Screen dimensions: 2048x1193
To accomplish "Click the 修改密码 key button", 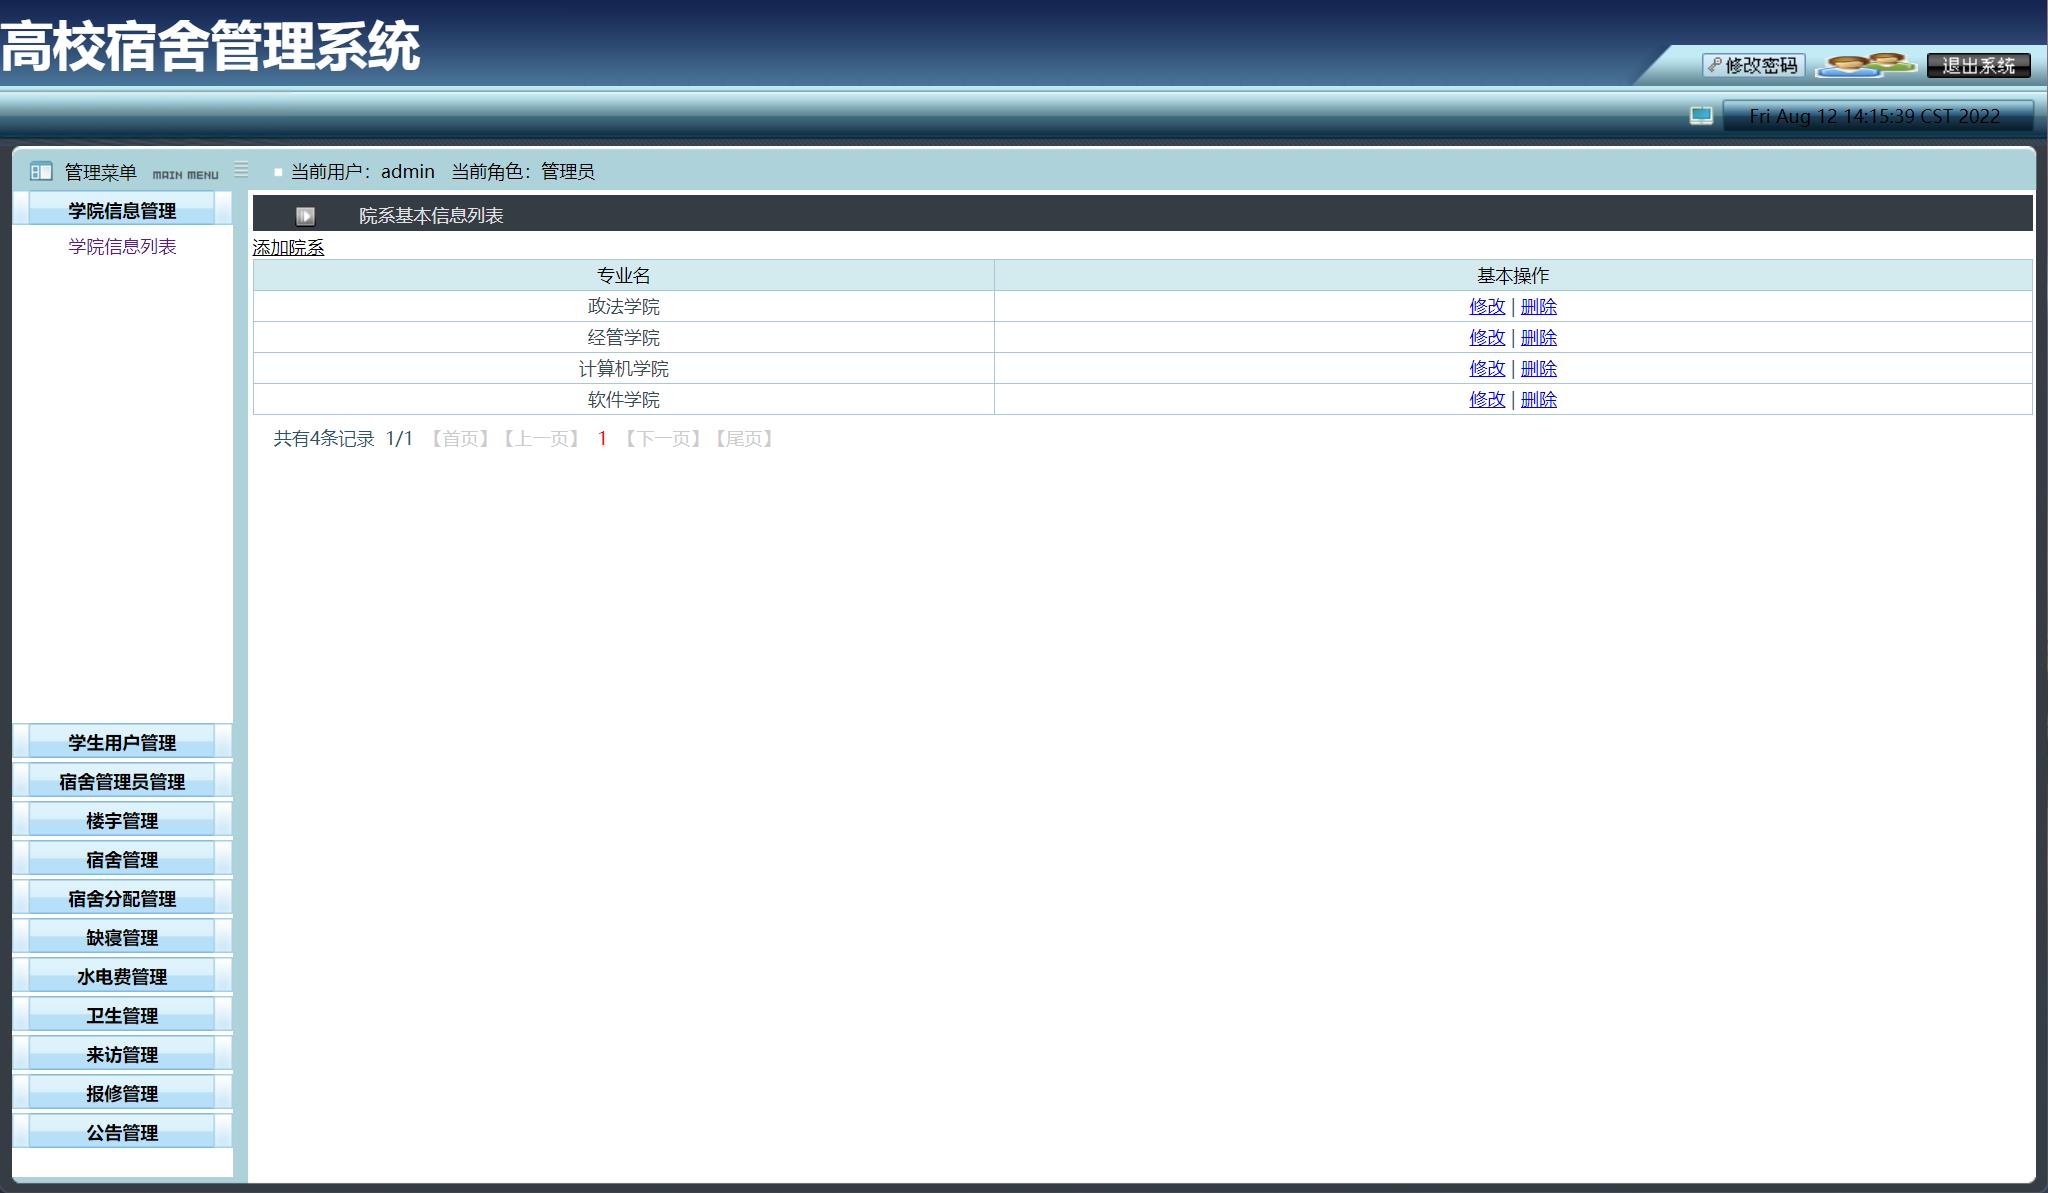I will 1753,66.
